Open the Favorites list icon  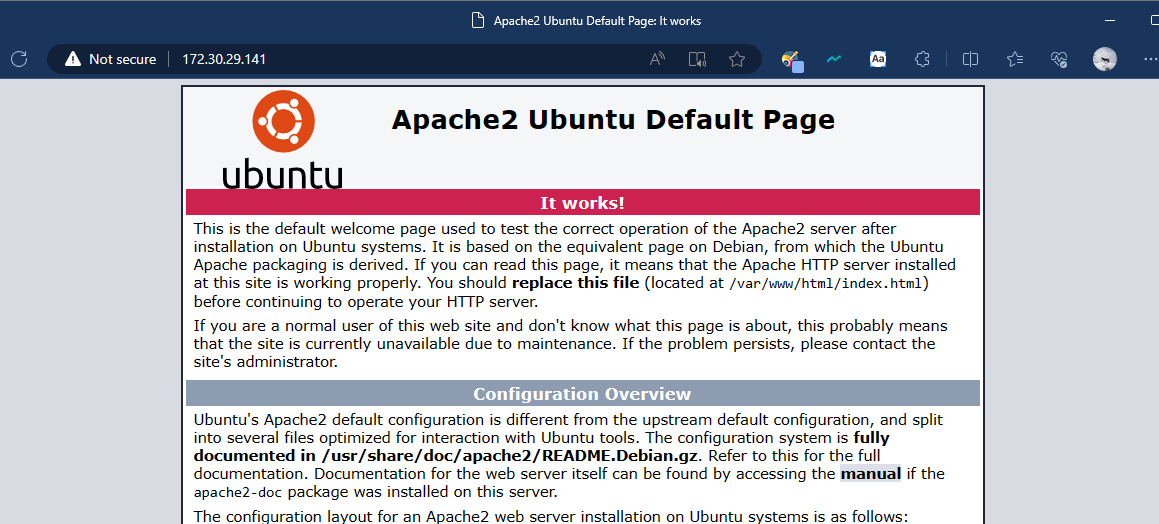point(1015,59)
